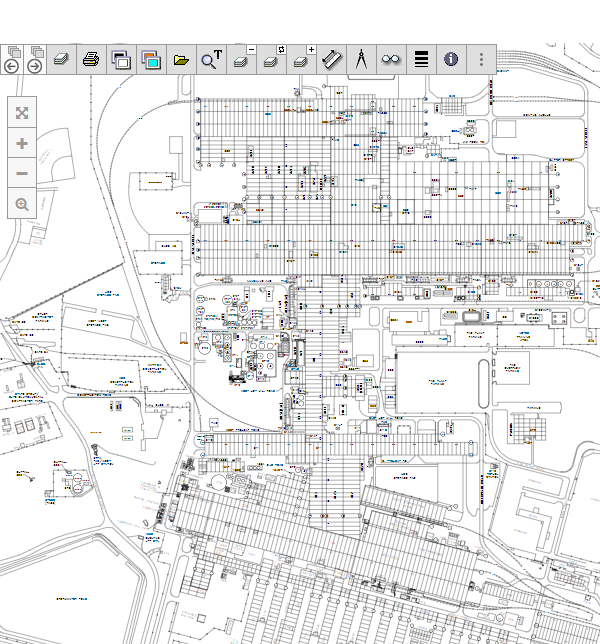Select the compass divider tool
This screenshot has height=644, width=600.
click(x=361, y=59)
